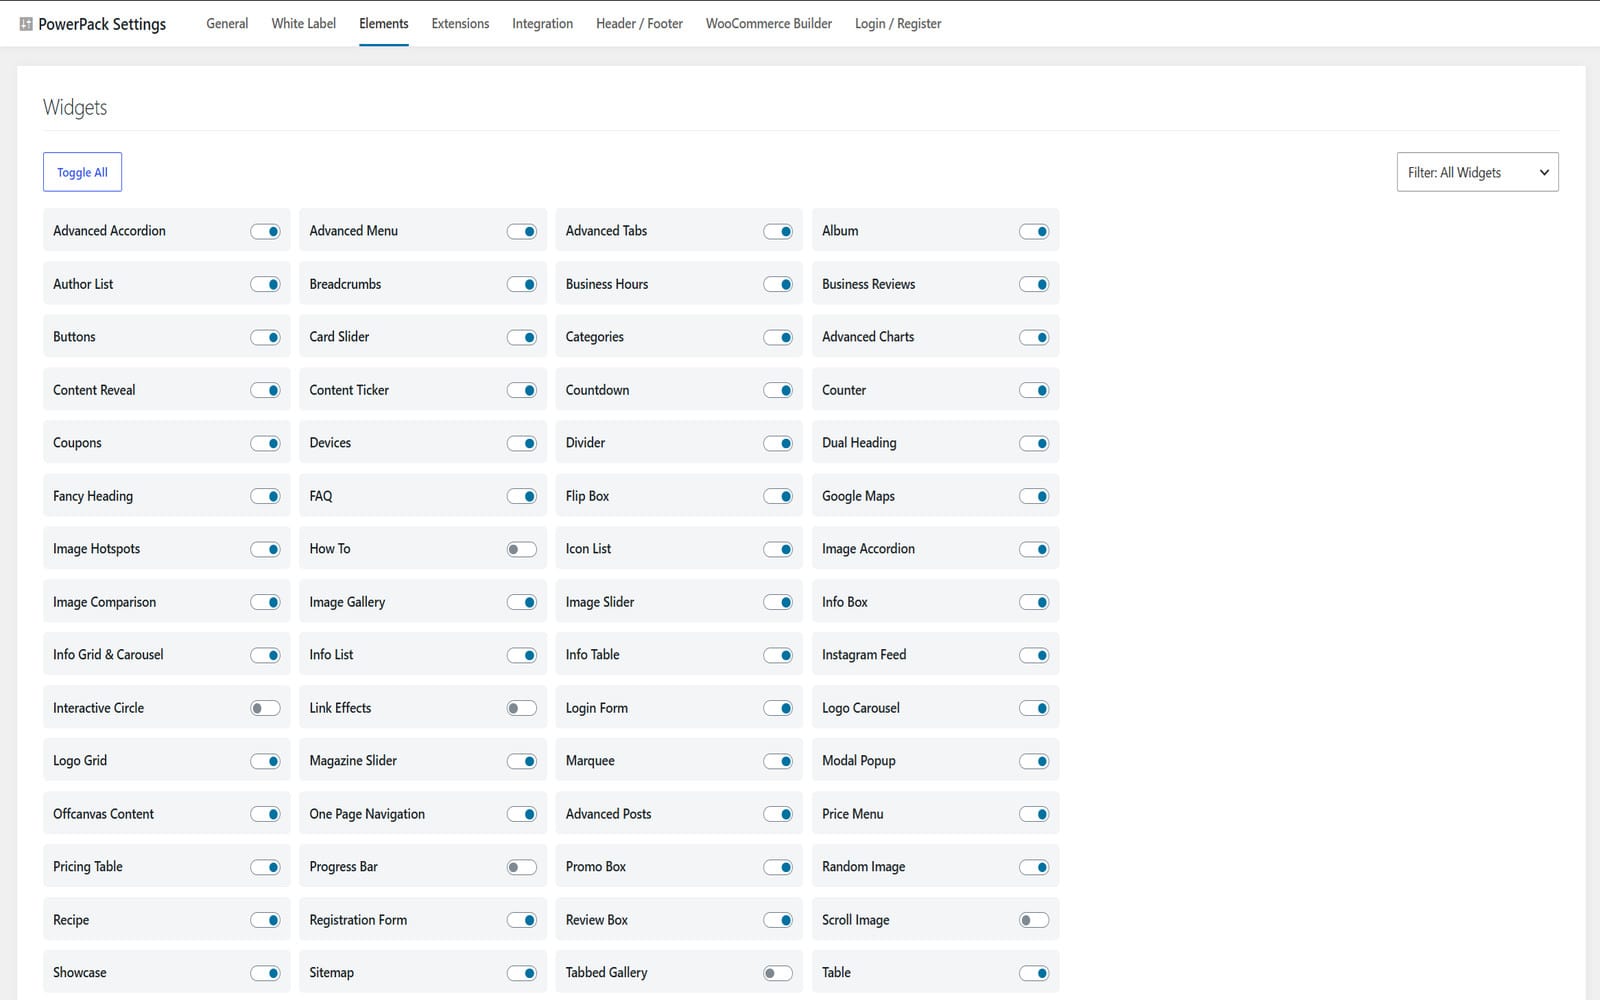The height and width of the screenshot is (1000, 1600).
Task: Disable the Google Maps widget toggle
Action: tap(1034, 496)
